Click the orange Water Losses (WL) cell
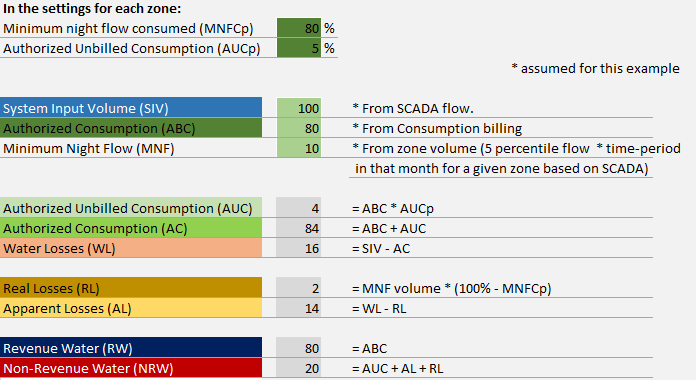This screenshot has height=380, width=696. 131,248
